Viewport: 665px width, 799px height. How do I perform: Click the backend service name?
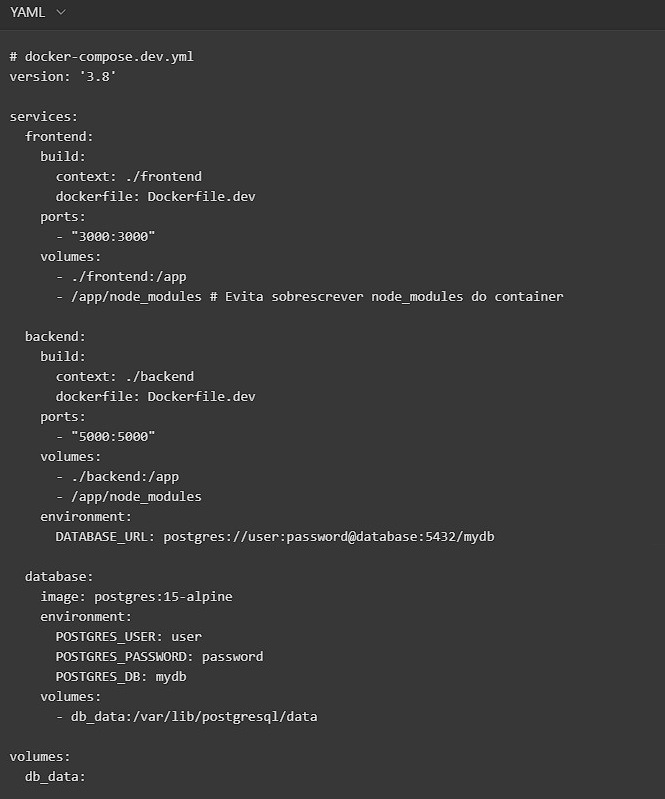click(x=55, y=336)
